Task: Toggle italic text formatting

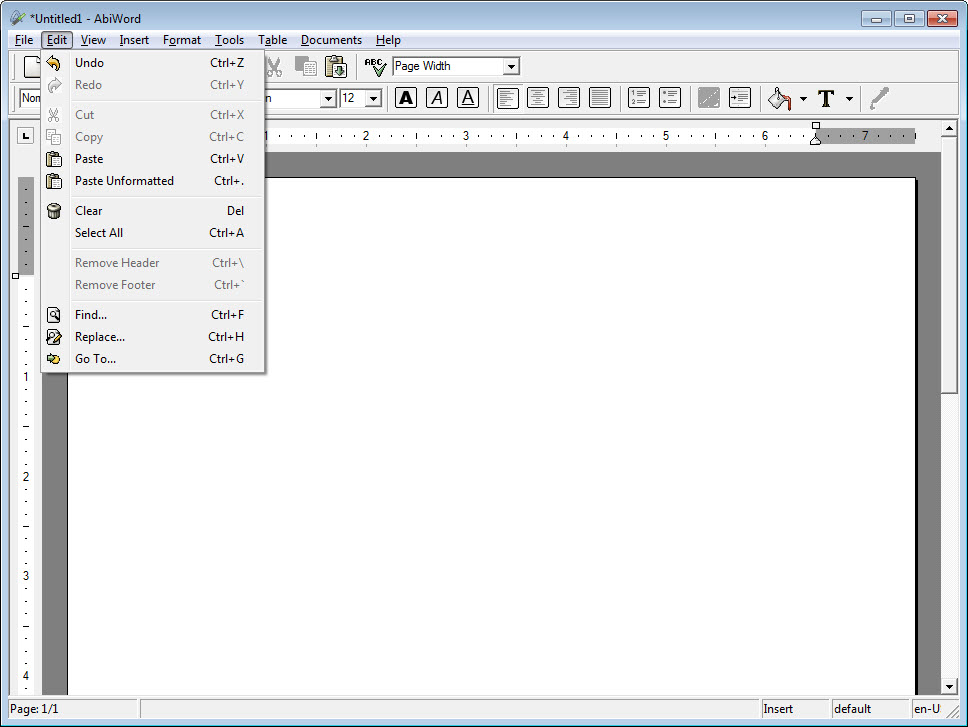Action: 437,98
